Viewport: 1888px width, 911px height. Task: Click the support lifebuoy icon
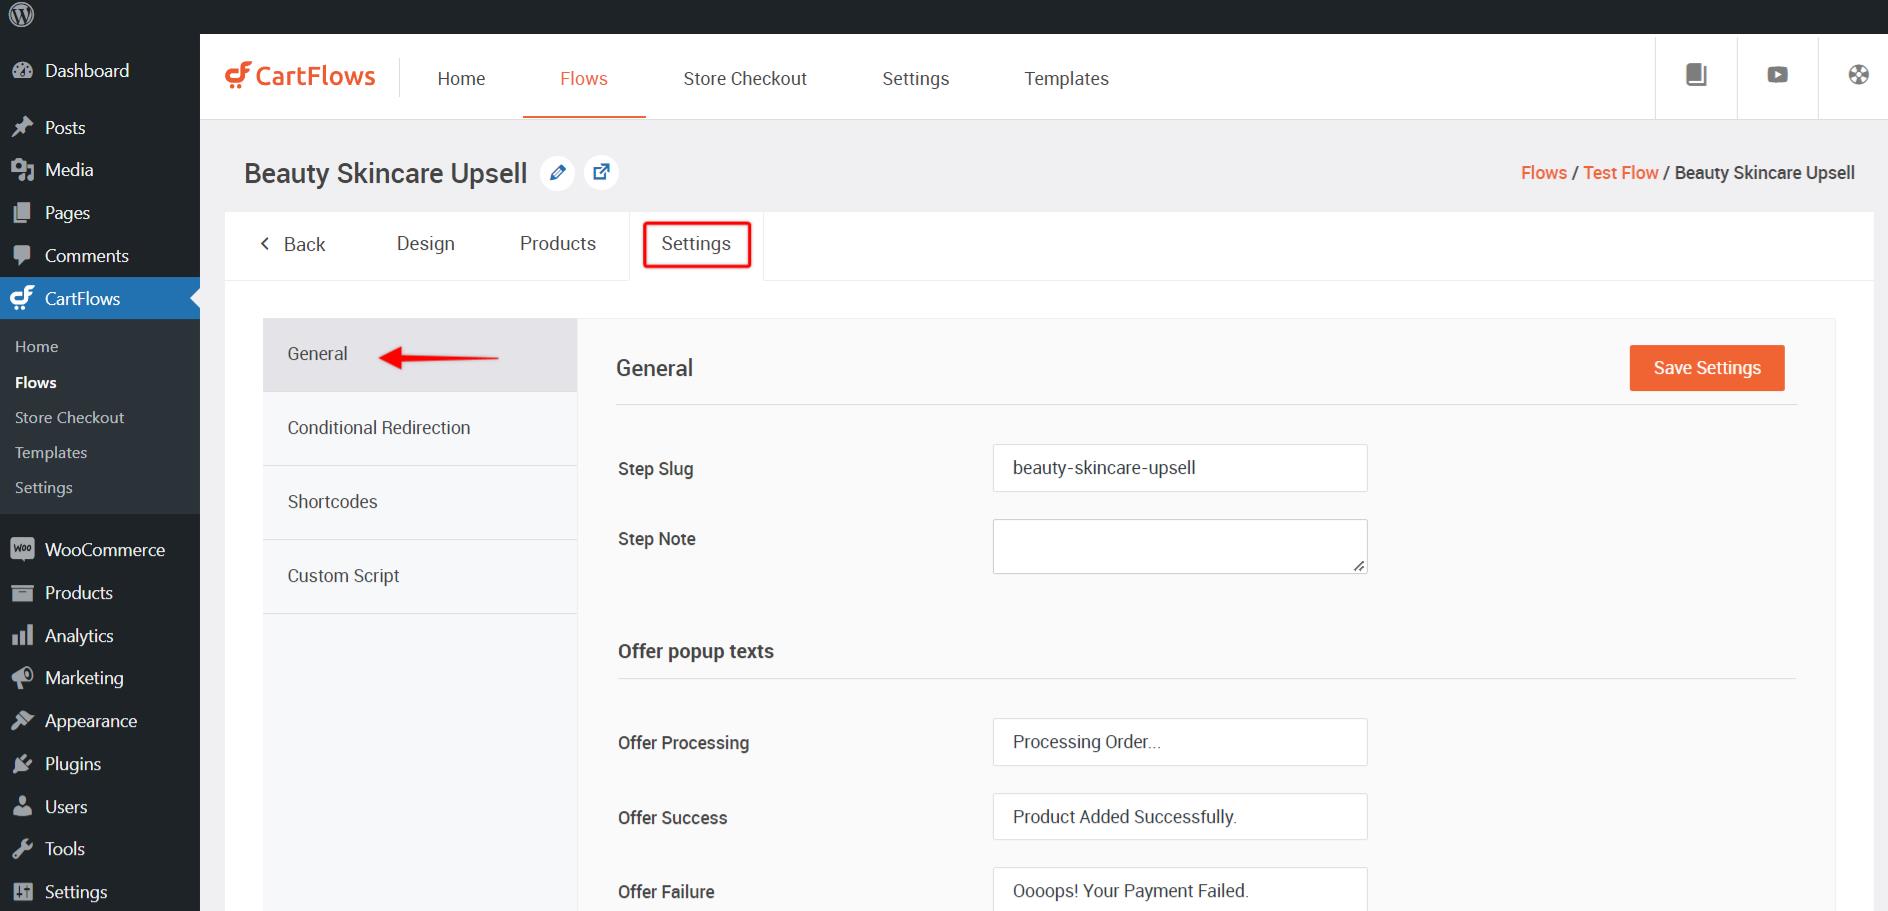pyautogui.click(x=1858, y=75)
